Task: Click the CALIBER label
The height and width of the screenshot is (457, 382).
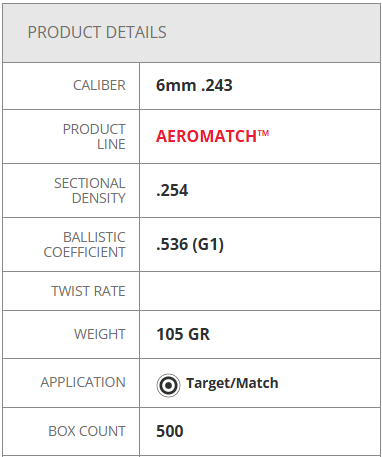Action: 99,86
